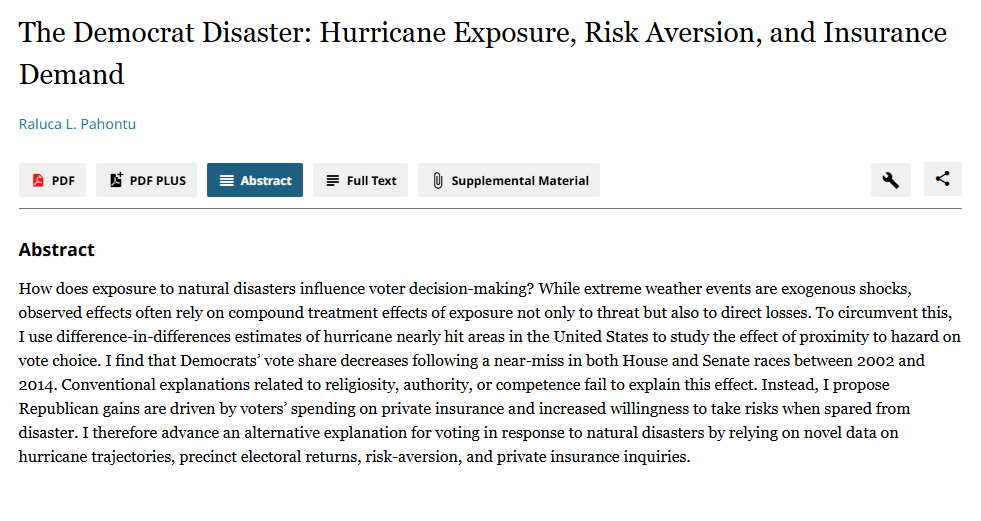Viewport: 981px width, 521px height.
Task: Click the article title's first line
Action: click(x=482, y=33)
